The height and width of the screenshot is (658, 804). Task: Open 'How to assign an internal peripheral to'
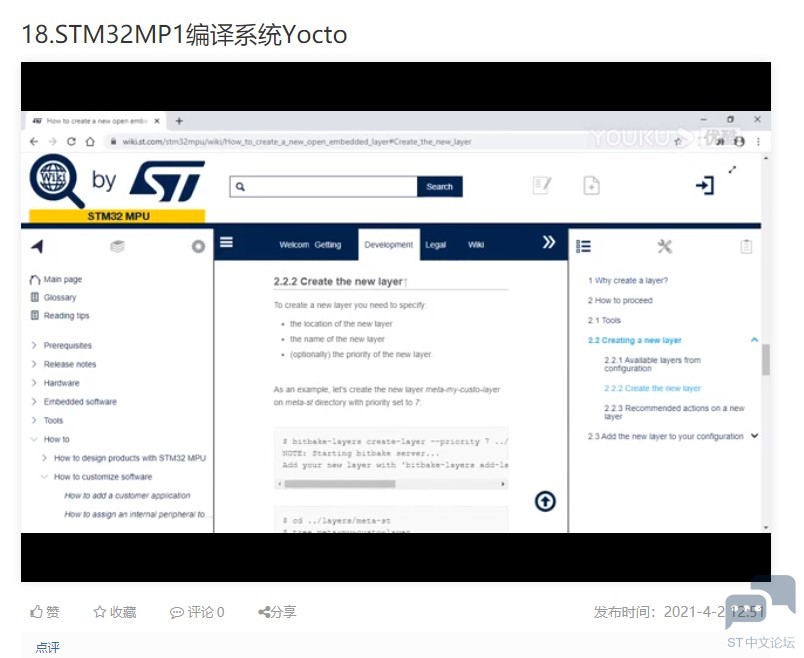(x=136, y=514)
